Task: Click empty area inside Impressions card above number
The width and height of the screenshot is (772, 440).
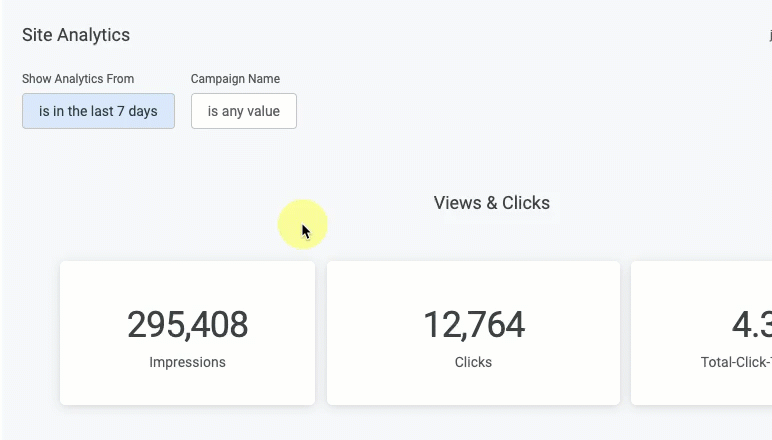Action: click(x=188, y=284)
